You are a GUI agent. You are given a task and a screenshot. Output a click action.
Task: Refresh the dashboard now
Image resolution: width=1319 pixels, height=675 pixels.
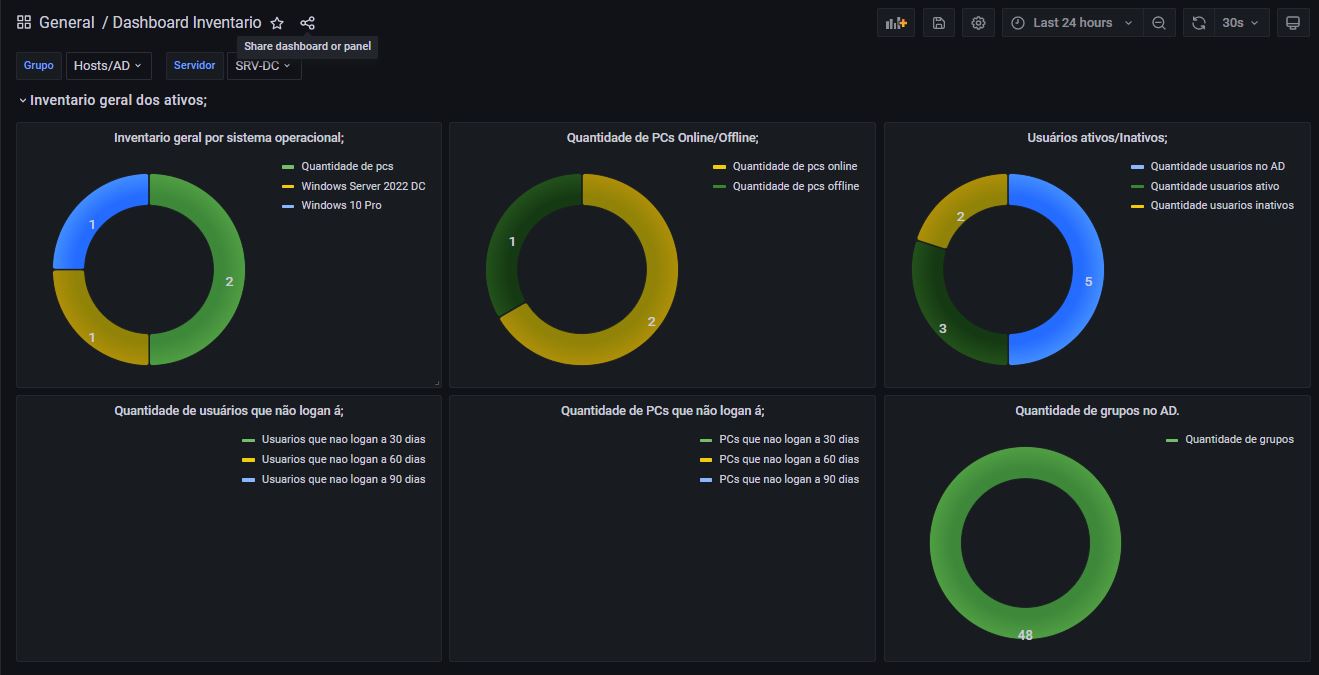point(1198,23)
